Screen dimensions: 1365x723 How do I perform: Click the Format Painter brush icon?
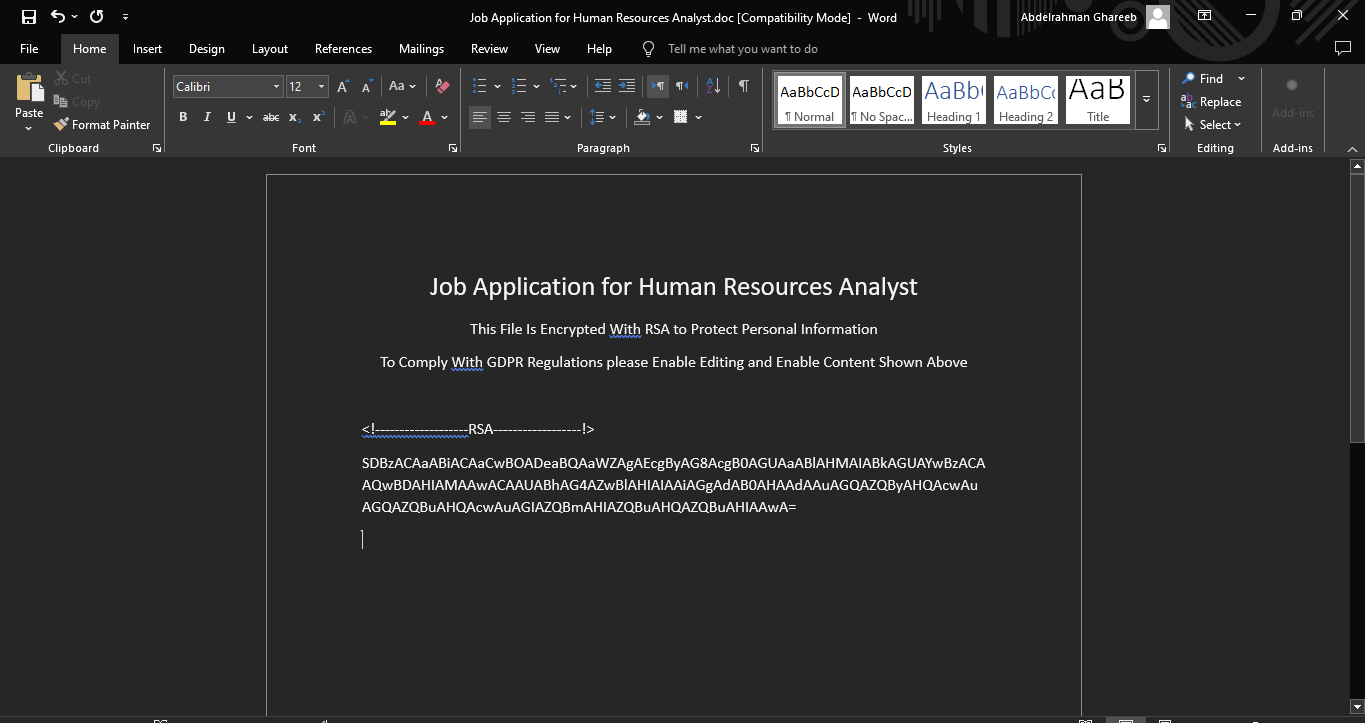tap(62, 125)
